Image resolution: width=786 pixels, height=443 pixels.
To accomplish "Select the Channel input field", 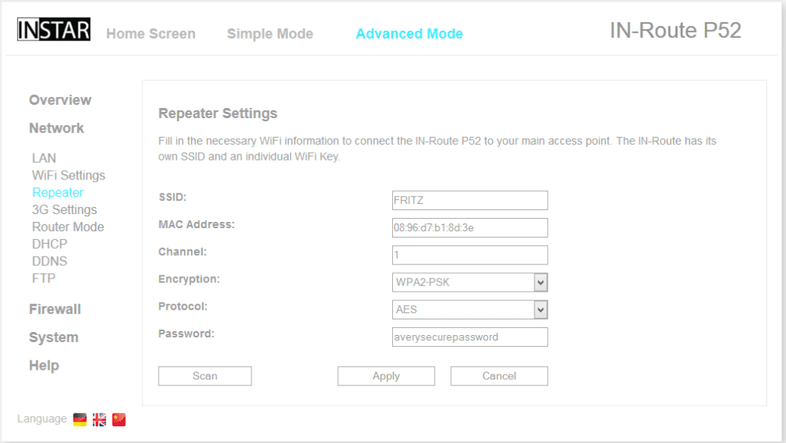I will pos(470,255).
